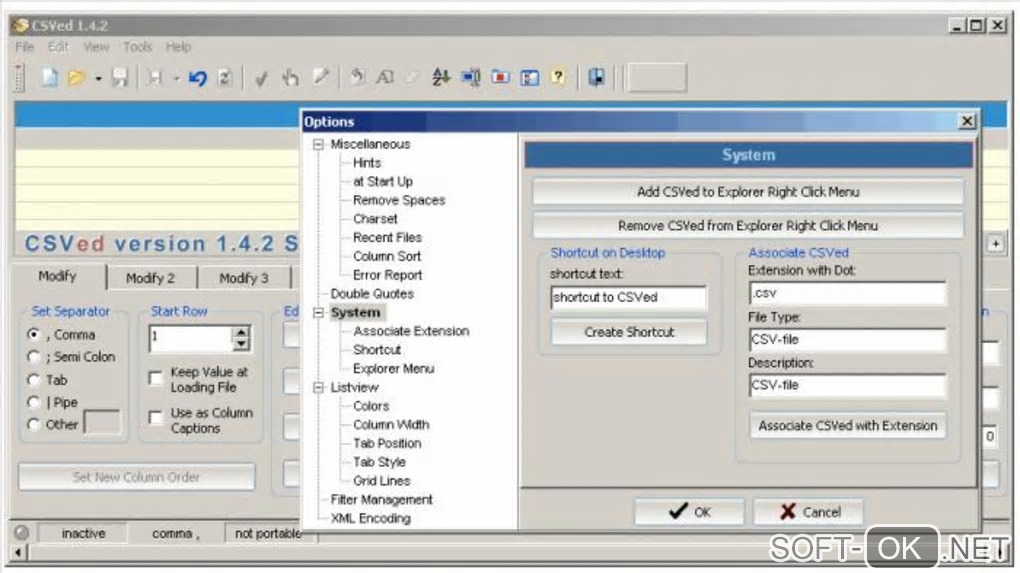Screen dimensions: 1020x573
Task: Click the red square toolbar icon
Action: coord(500,77)
